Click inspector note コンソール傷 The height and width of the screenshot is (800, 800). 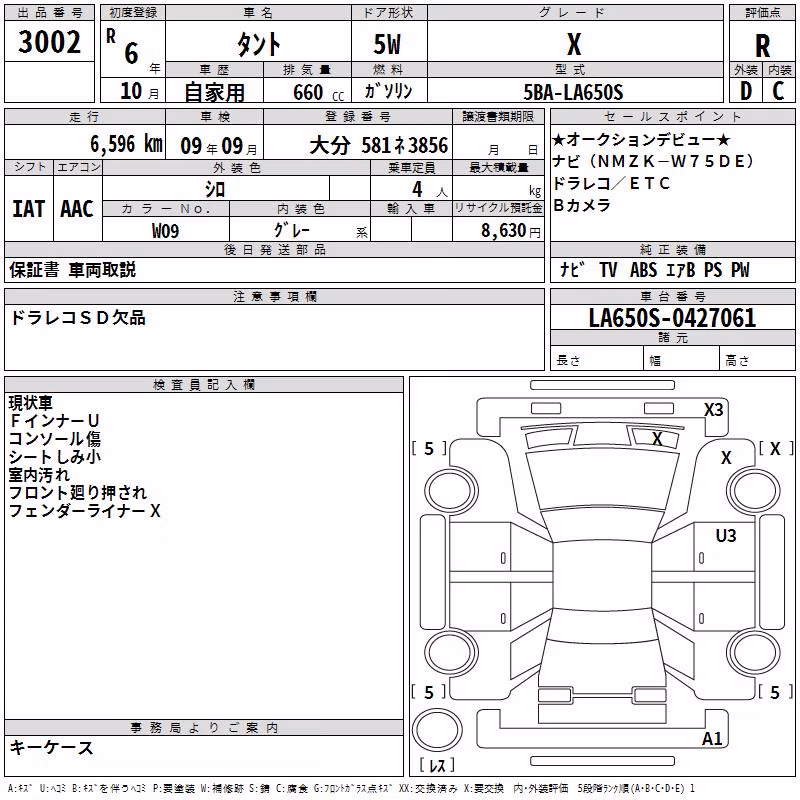click(55, 439)
